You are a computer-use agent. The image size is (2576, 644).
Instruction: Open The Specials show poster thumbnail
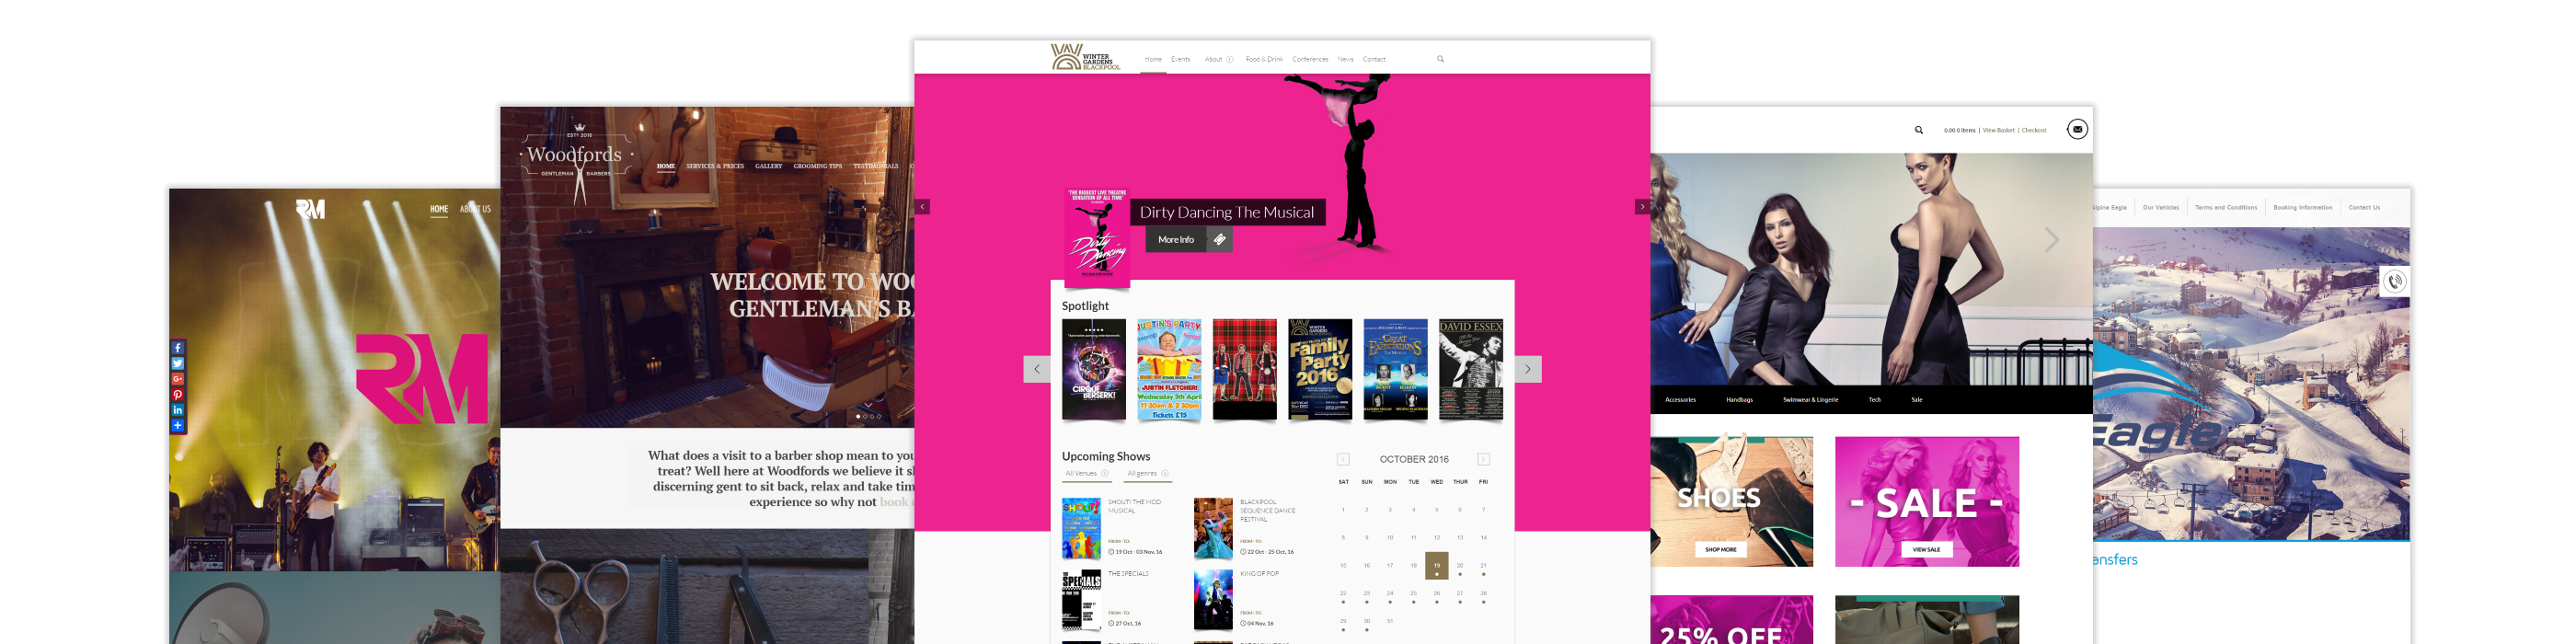[x=1081, y=600]
